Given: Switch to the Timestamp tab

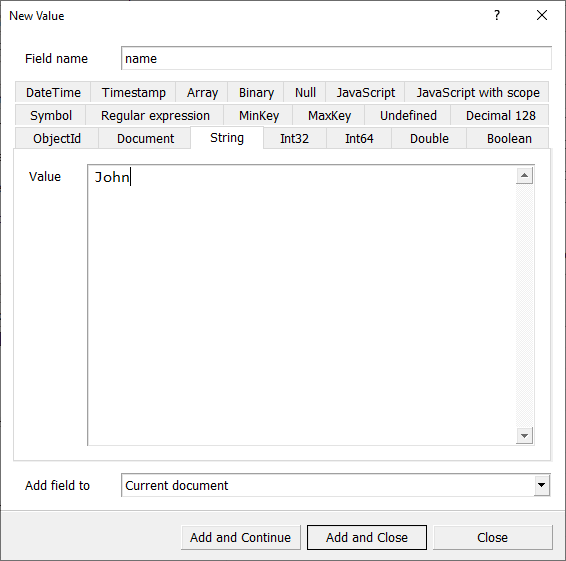Looking at the screenshot, I should coord(133,92).
